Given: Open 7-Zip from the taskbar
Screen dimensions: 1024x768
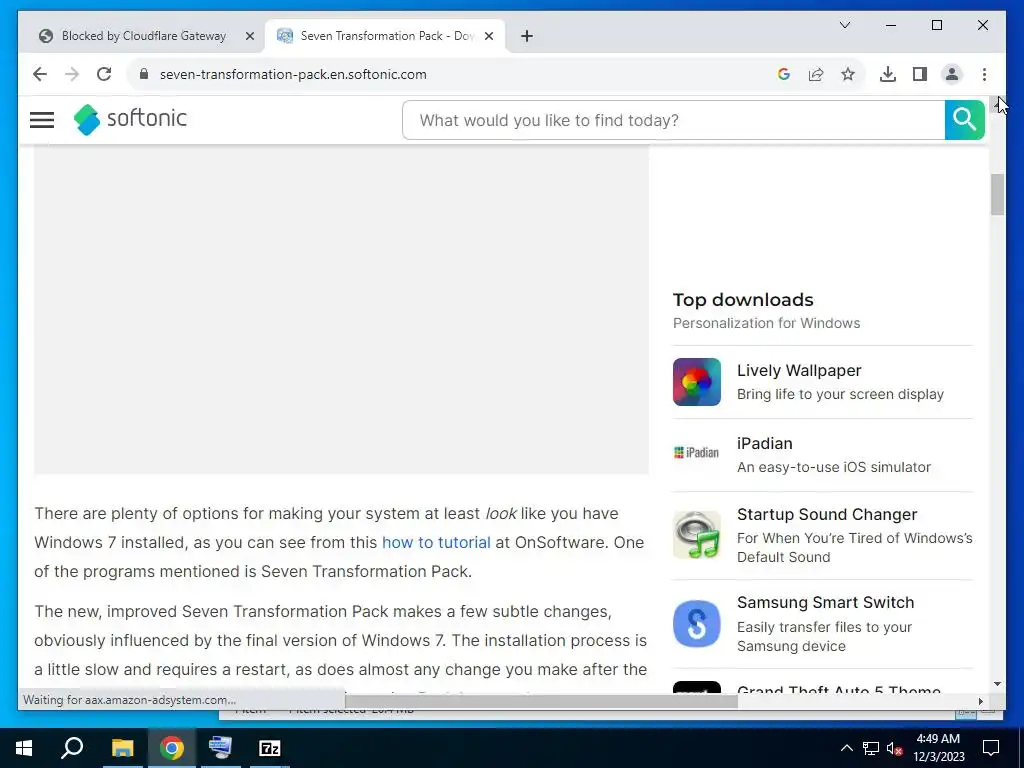Looking at the screenshot, I should 270,748.
